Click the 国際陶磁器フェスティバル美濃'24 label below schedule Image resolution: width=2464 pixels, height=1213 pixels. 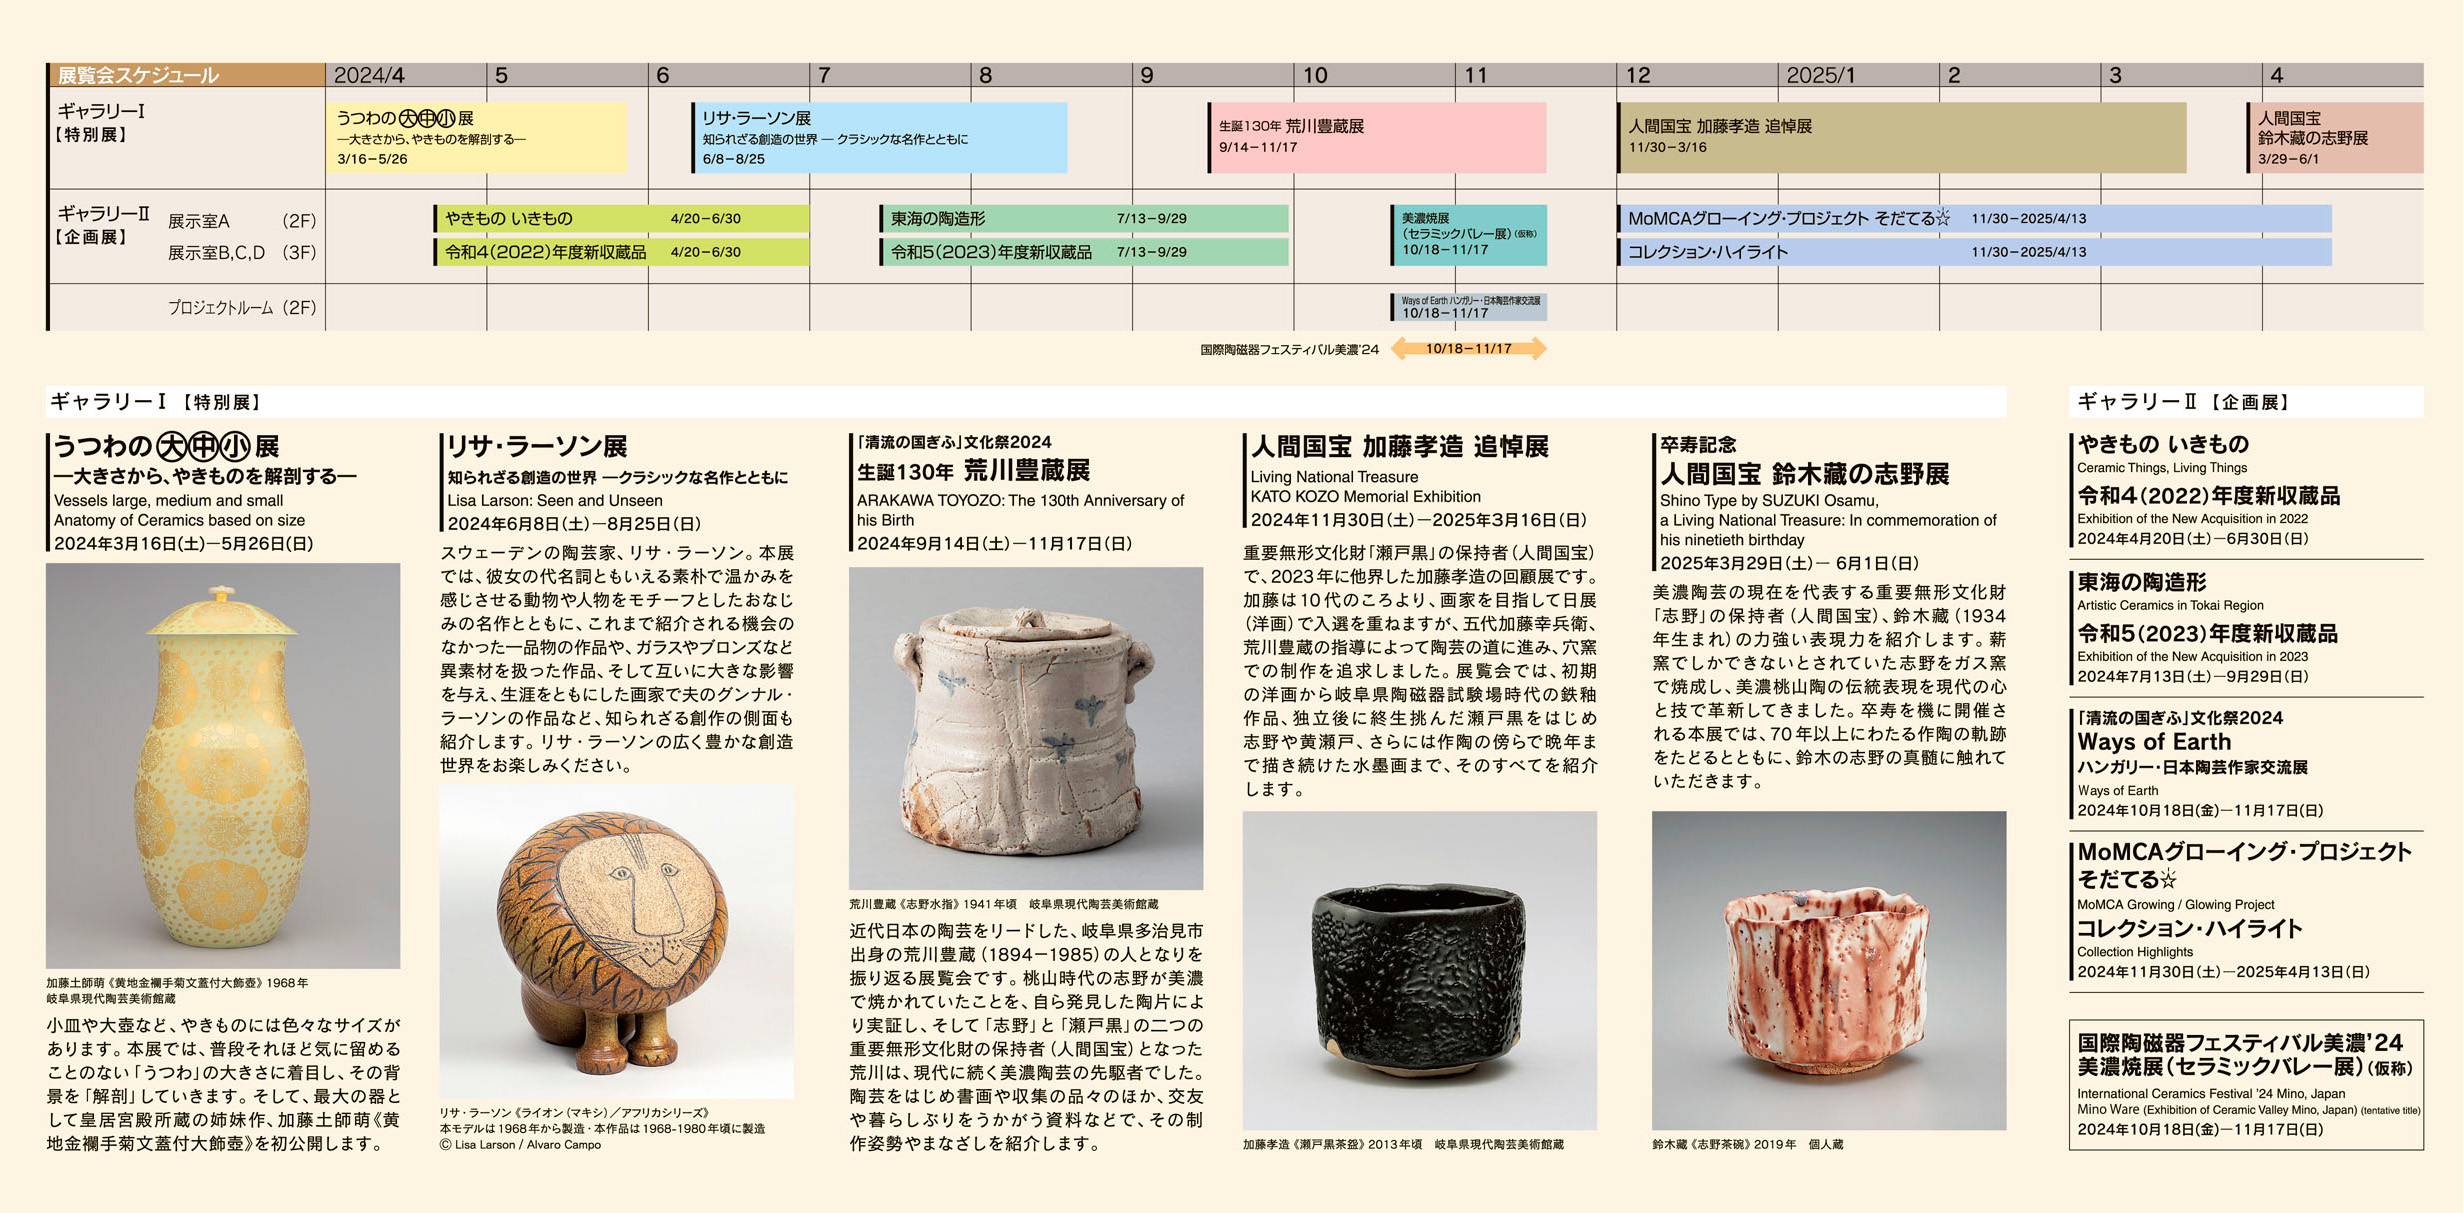1289,350
